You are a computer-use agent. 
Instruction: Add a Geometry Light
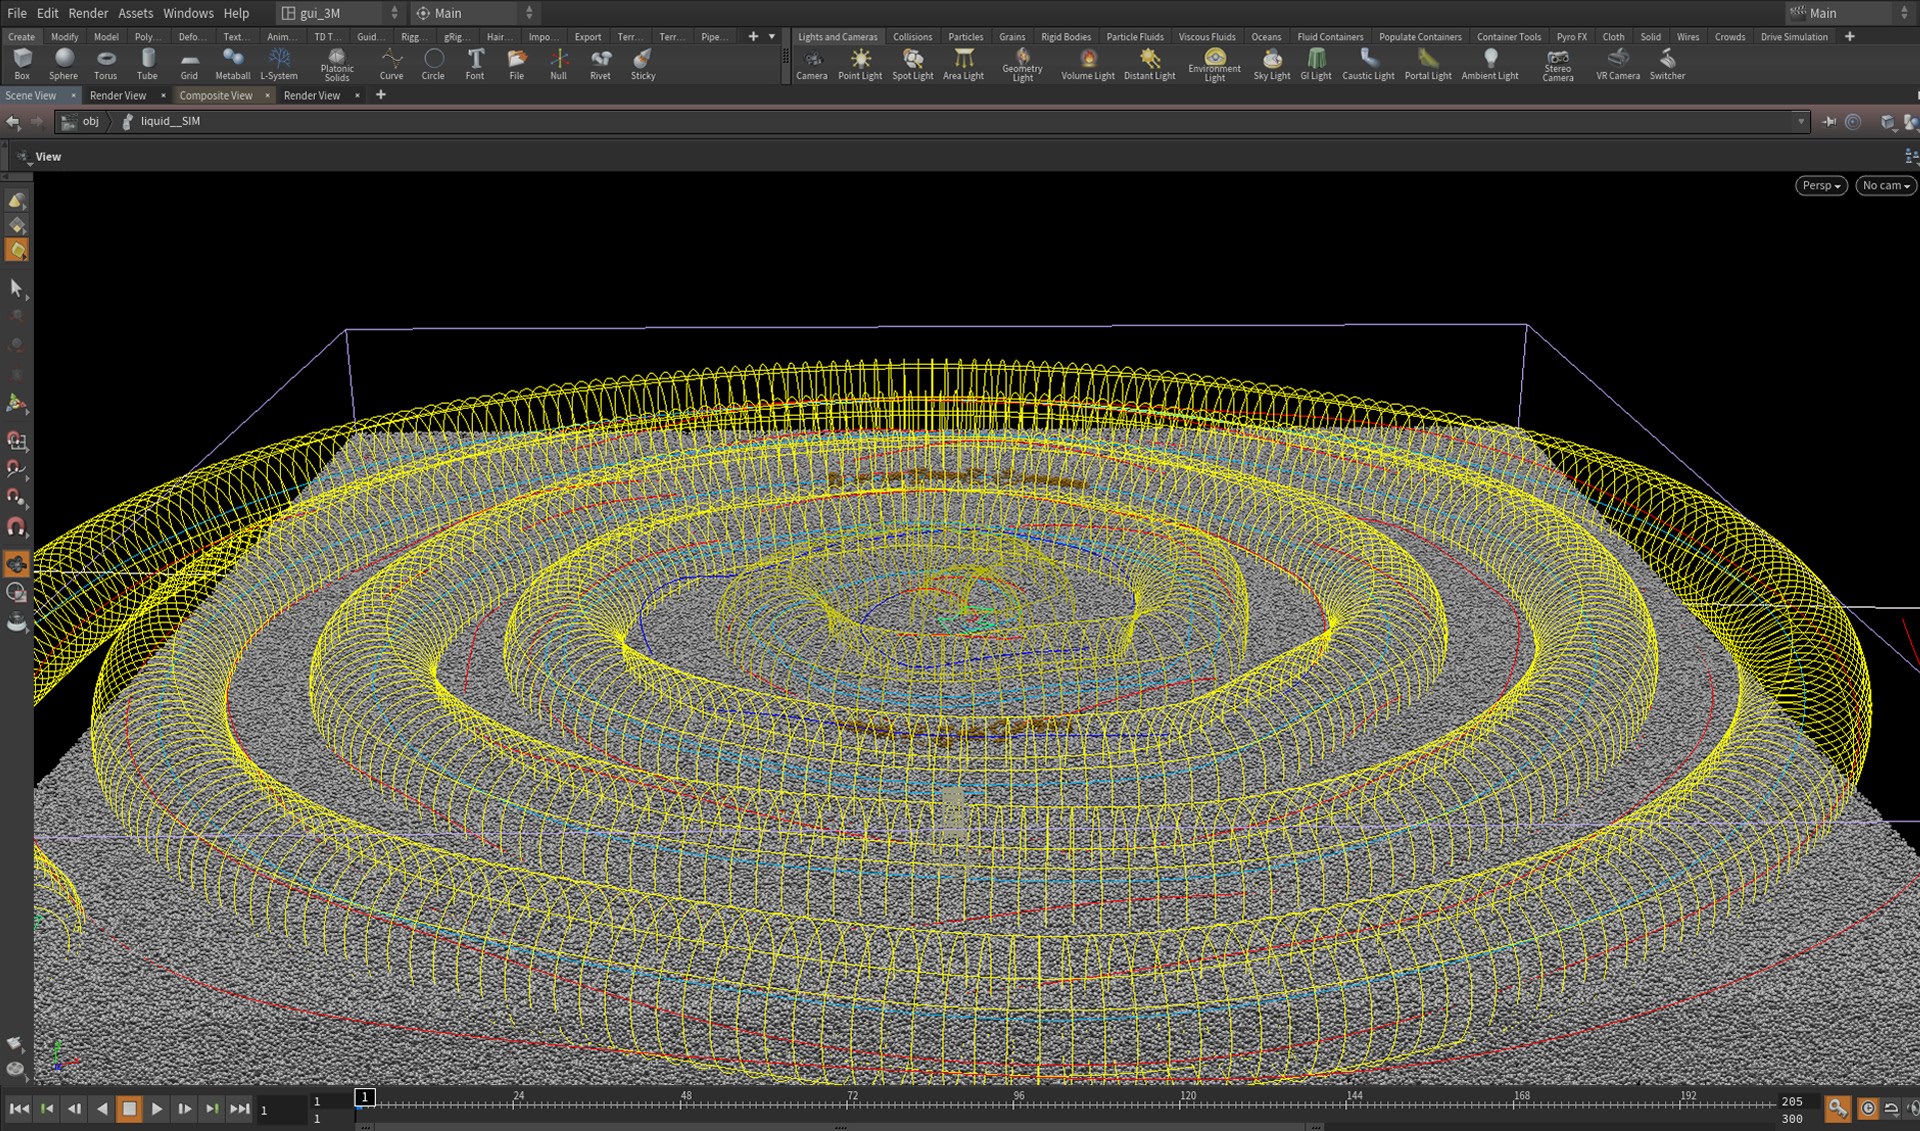(x=1022, y=65)
